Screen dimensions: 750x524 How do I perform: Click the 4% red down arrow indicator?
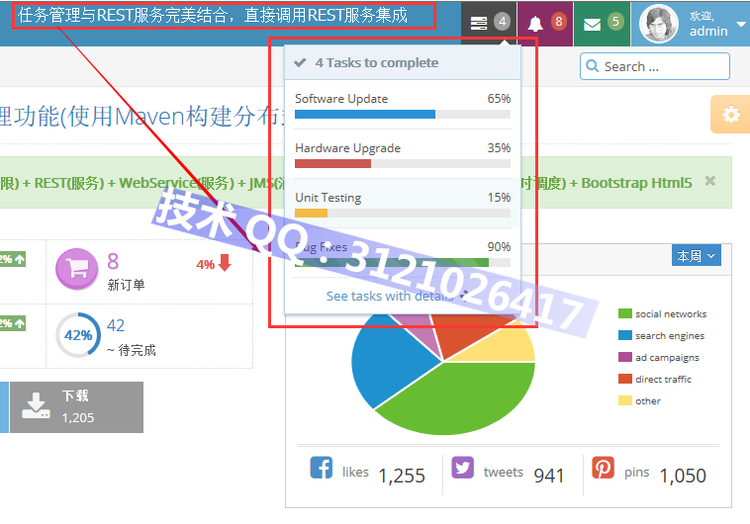tap(213, 263)
